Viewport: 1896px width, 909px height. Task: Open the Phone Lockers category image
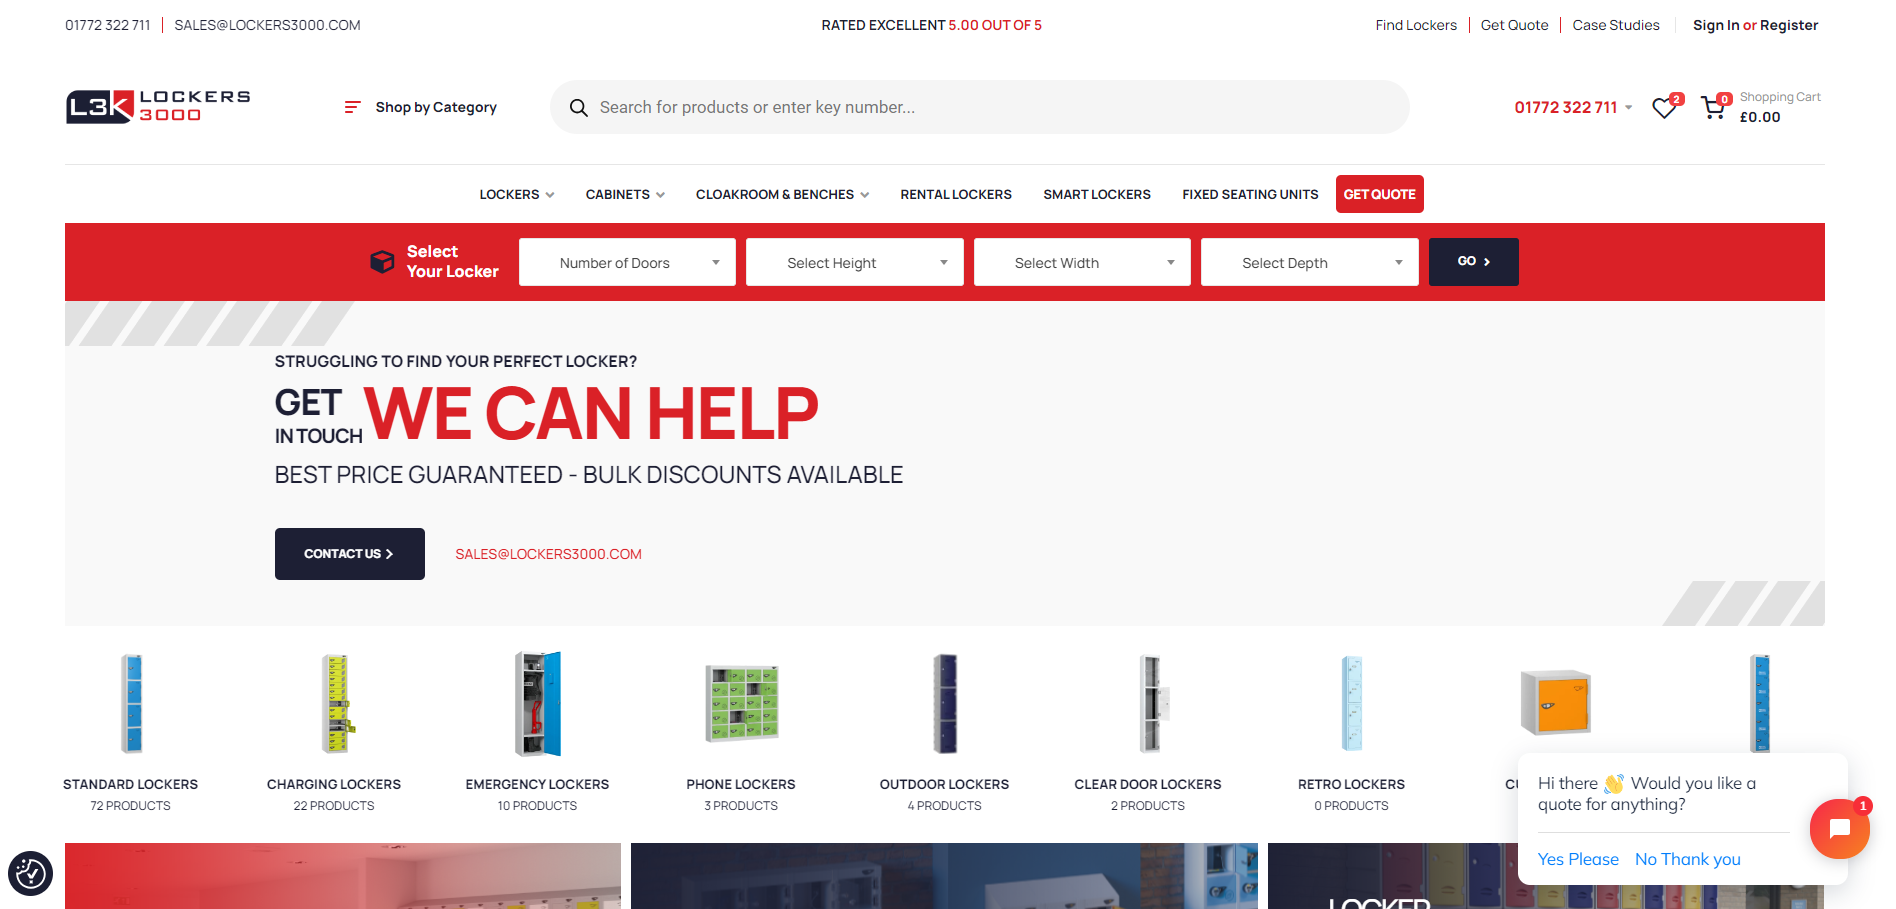[x=741, y=703]
